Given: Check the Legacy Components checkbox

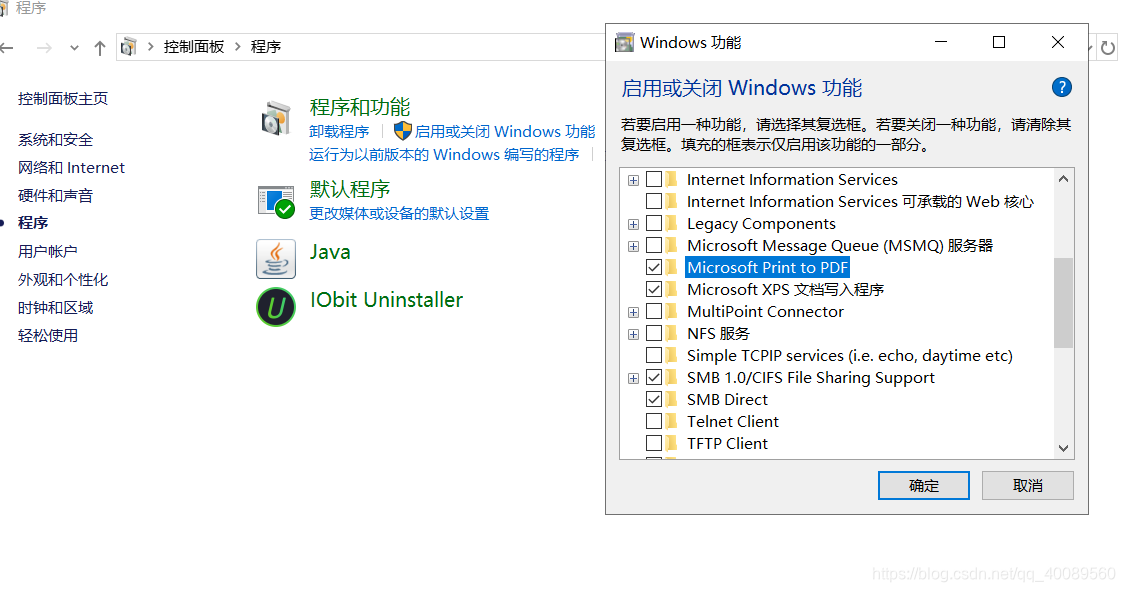Looking at the screenshot, I should point(654,223).
